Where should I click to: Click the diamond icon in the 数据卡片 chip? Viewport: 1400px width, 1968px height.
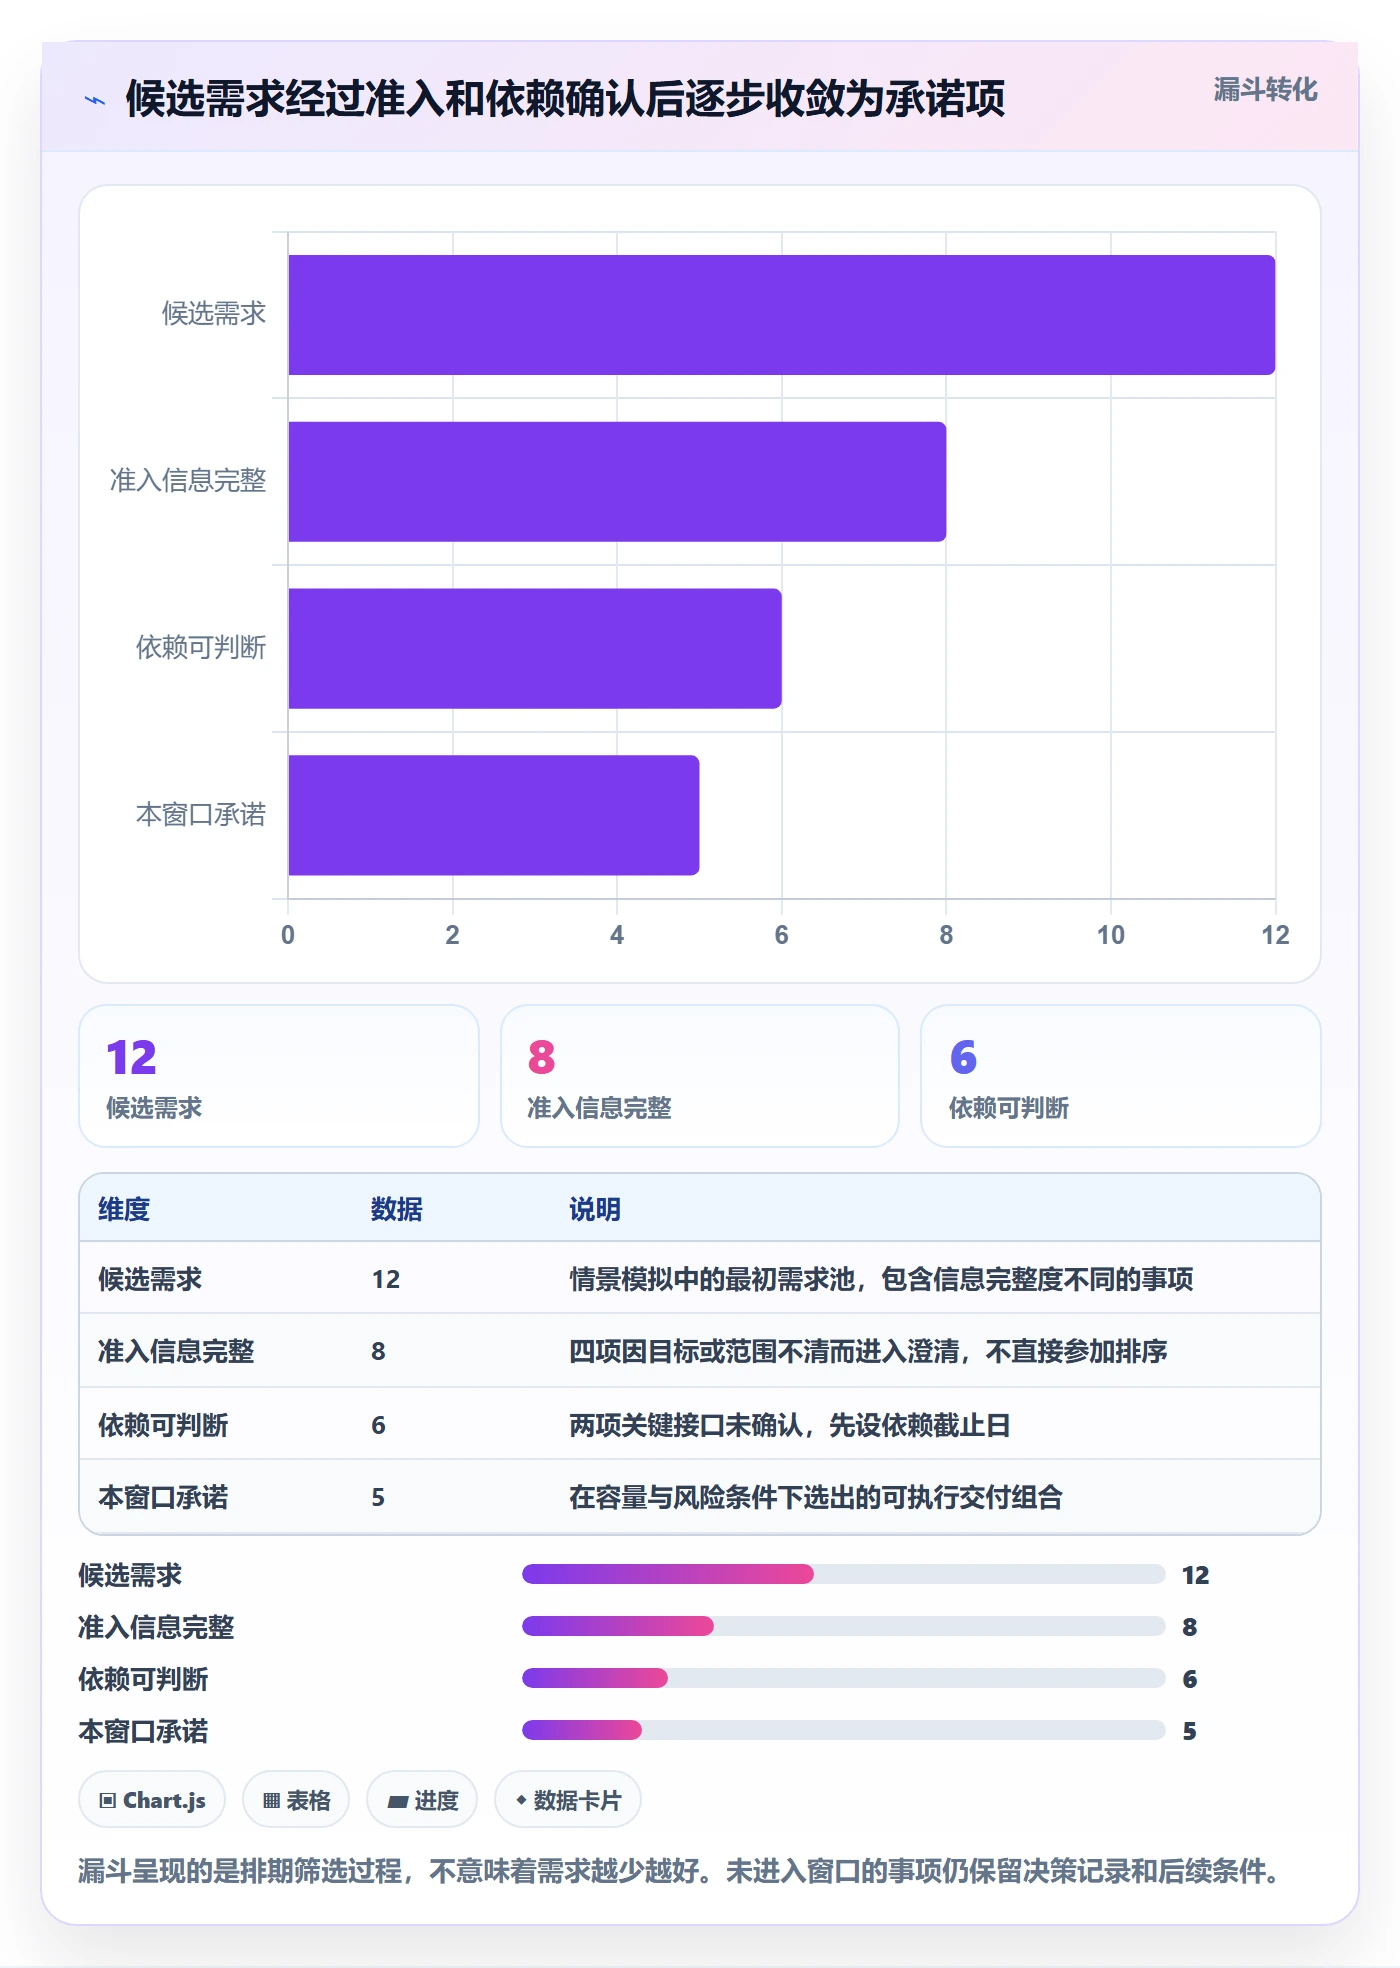point(521,1800)
